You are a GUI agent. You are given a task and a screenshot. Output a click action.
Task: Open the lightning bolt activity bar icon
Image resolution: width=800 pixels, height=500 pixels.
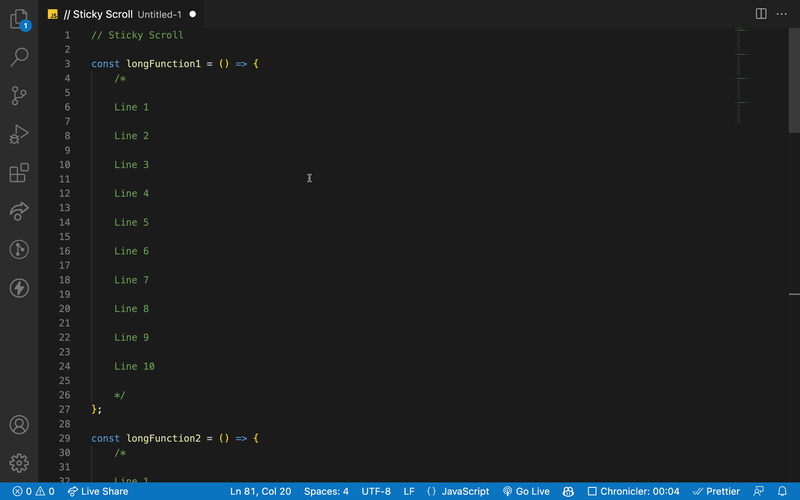(19, 288)
